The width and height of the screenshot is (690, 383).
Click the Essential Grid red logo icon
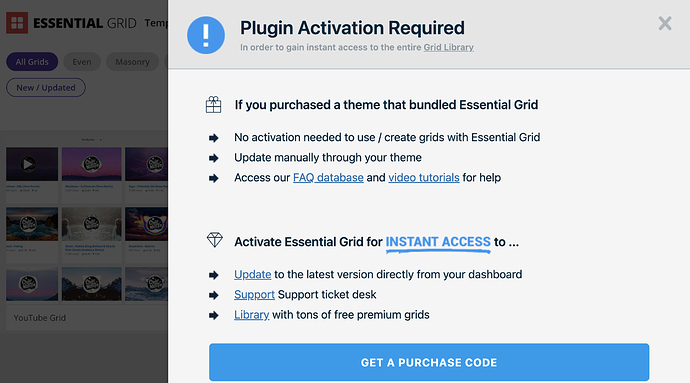[17, 23]
